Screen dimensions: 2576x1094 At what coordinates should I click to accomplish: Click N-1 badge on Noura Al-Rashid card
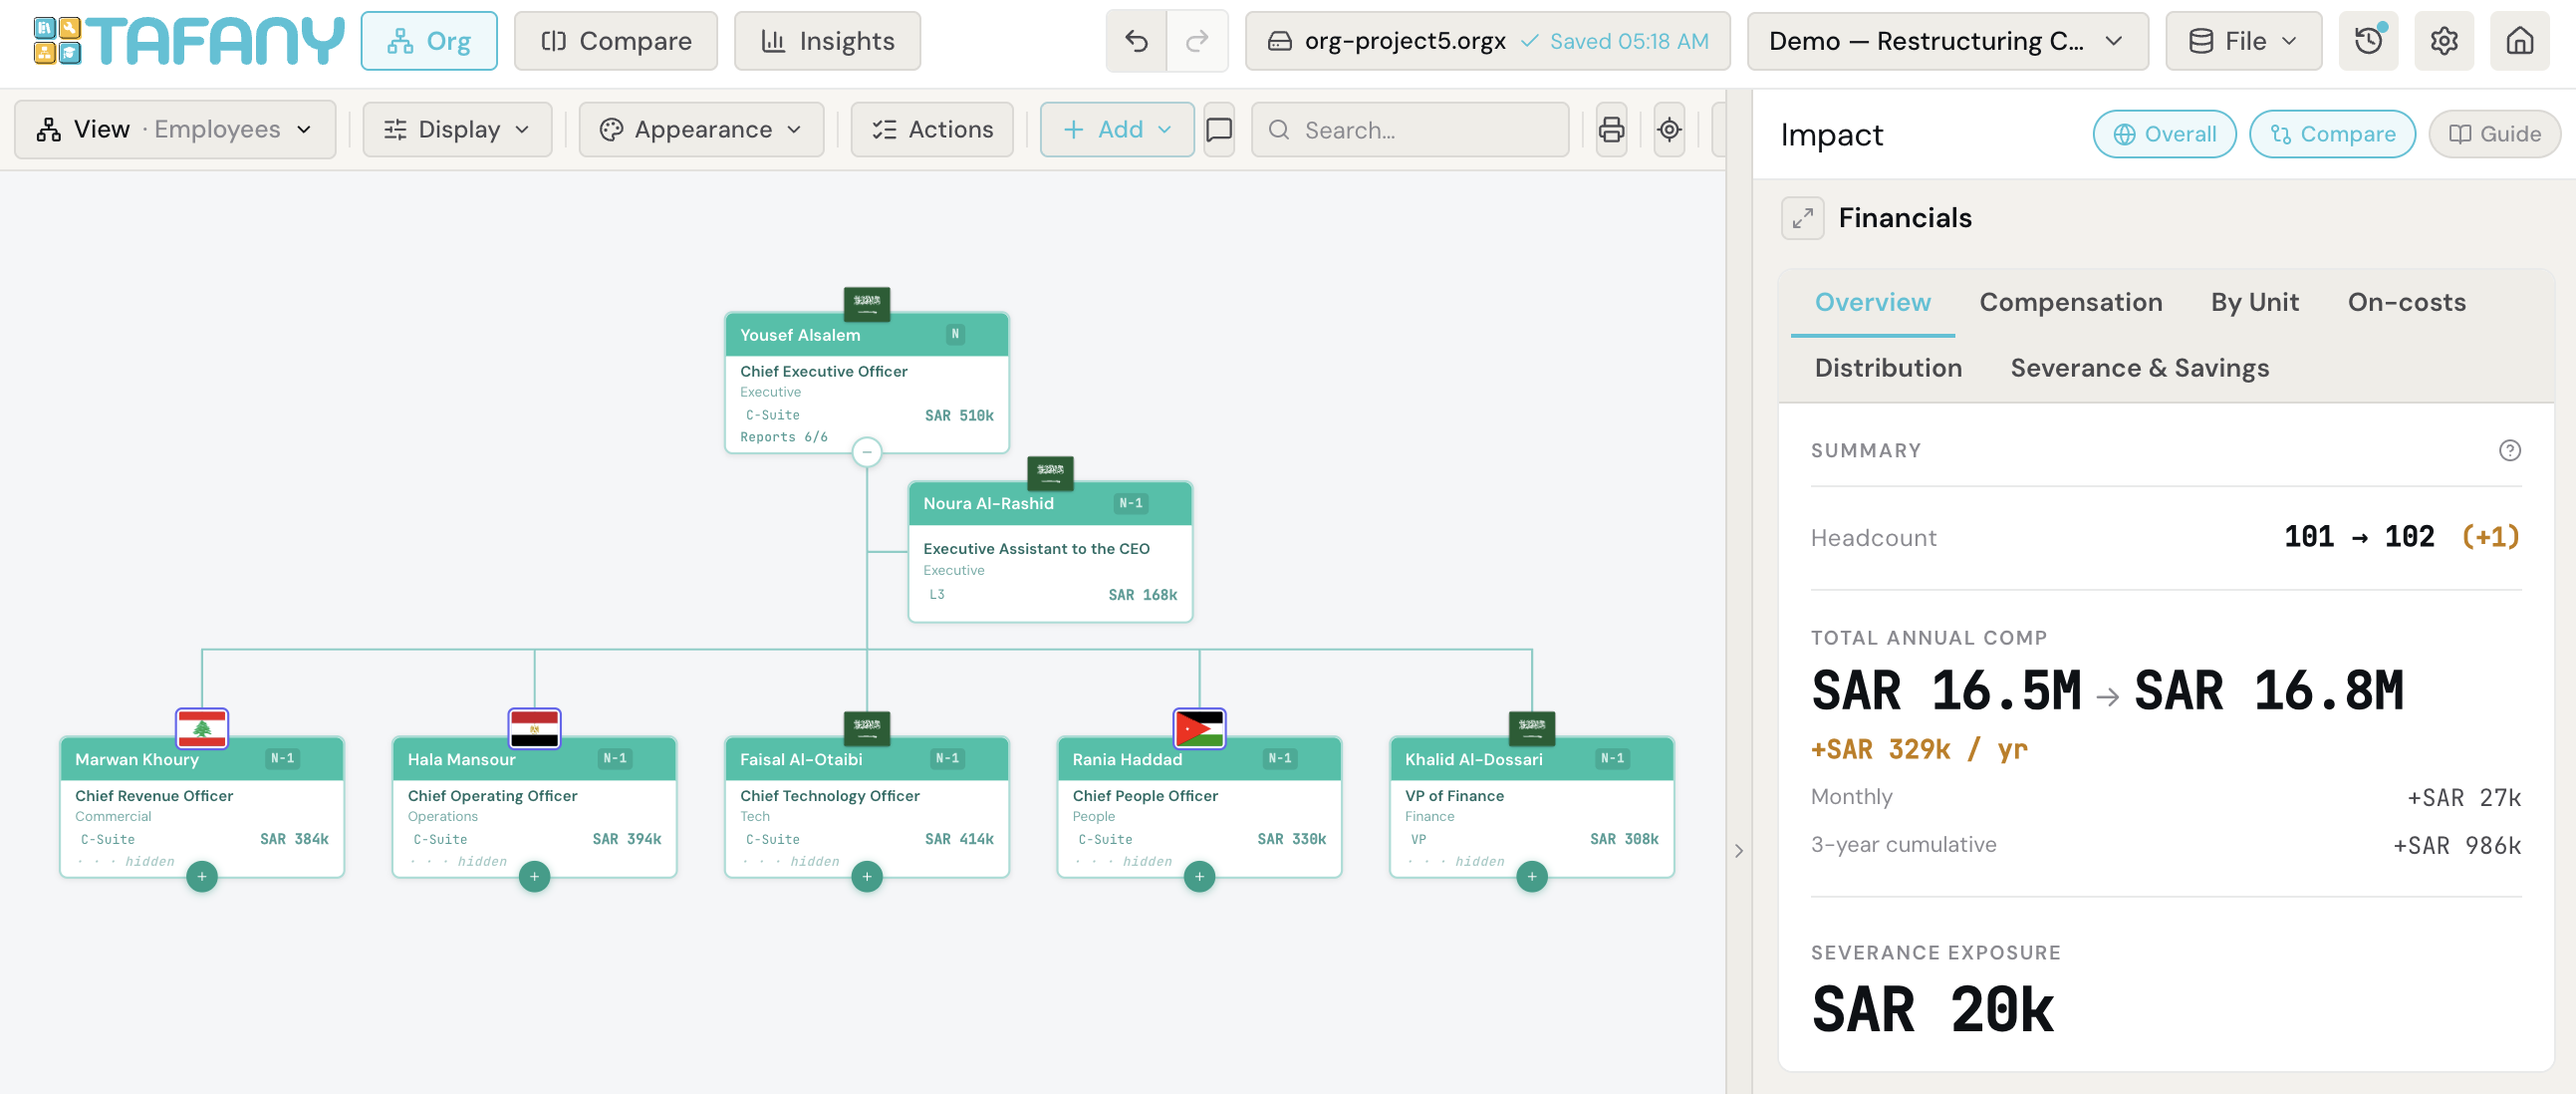pos(1131,503)
